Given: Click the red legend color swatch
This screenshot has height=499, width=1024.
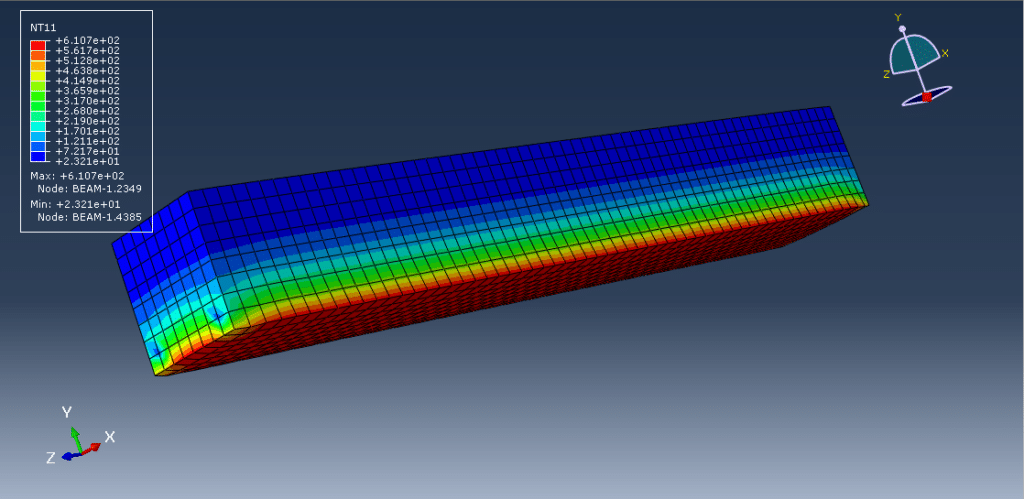Looking at the screenshot, I should click(x=38, y=45).
